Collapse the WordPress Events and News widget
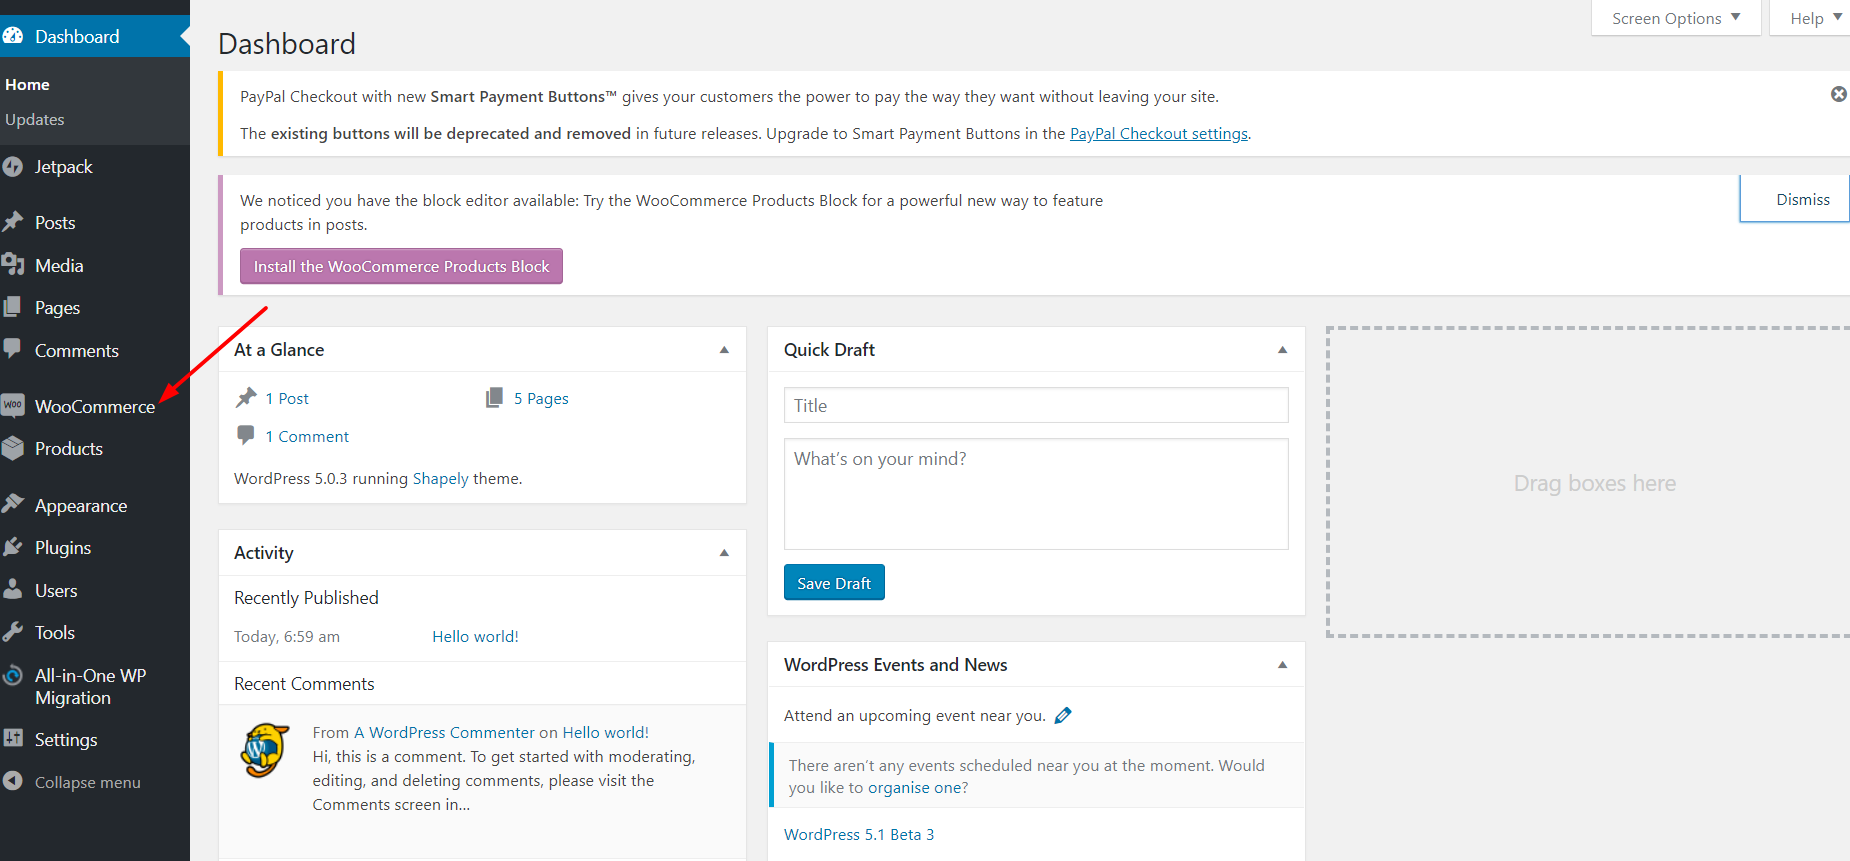Image resolution: width=1850 pixels, height=861 pixels. coord(1282,665)
